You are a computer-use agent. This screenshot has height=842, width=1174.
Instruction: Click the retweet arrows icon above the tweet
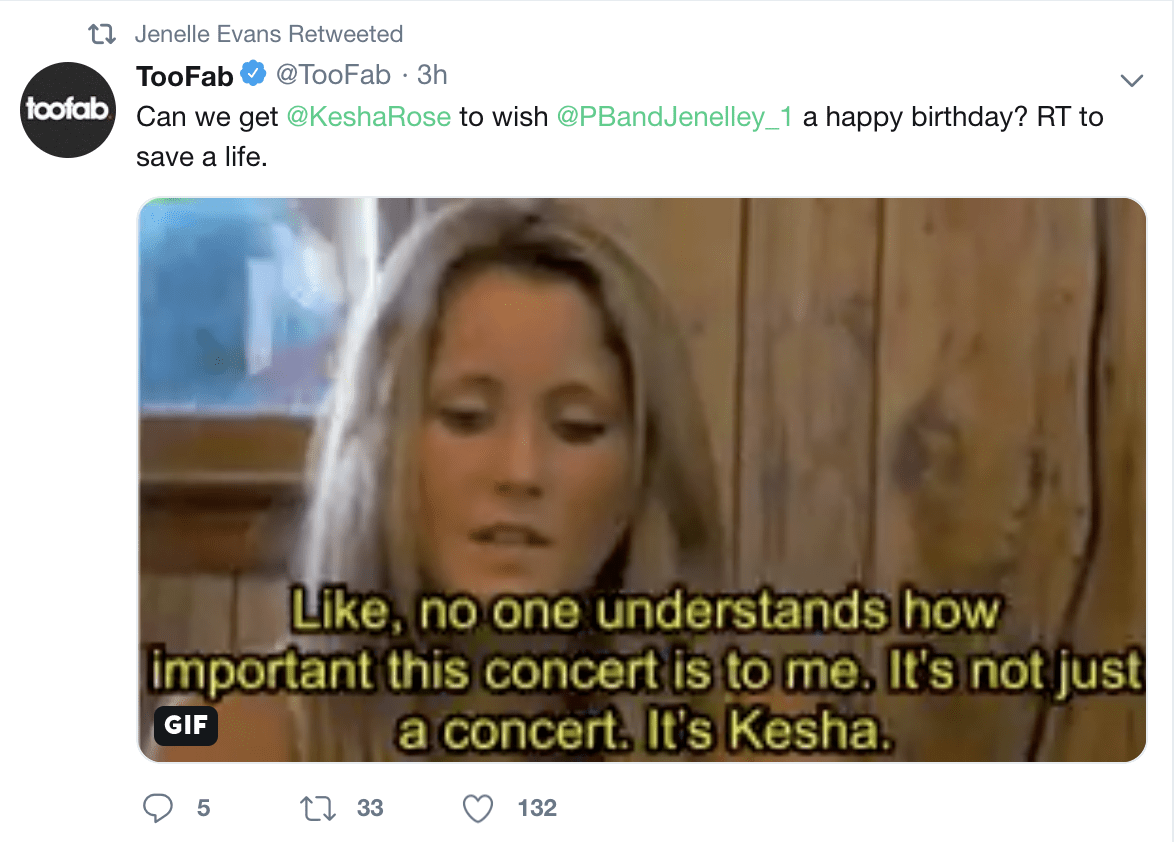pyautogui.click(x=100, y=33)
